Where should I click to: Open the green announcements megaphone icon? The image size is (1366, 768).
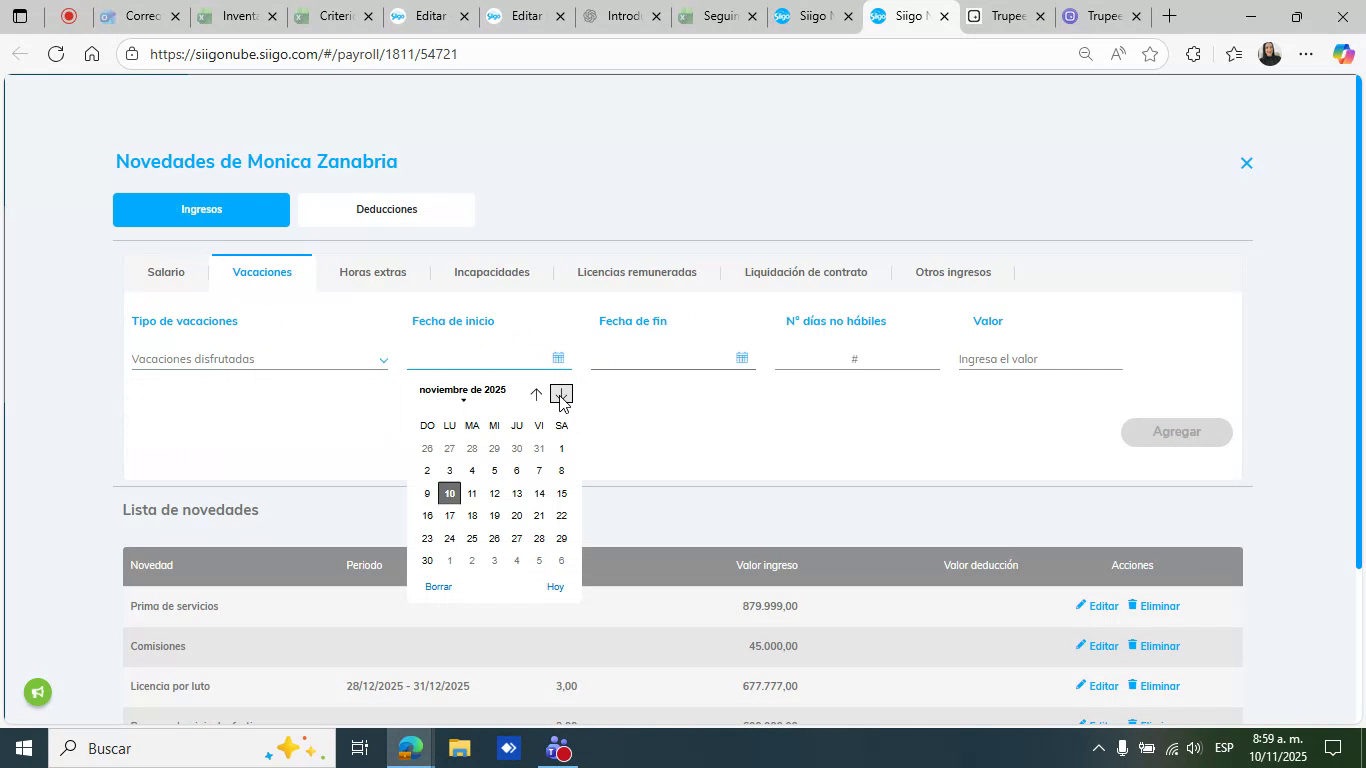pos(38,692)
